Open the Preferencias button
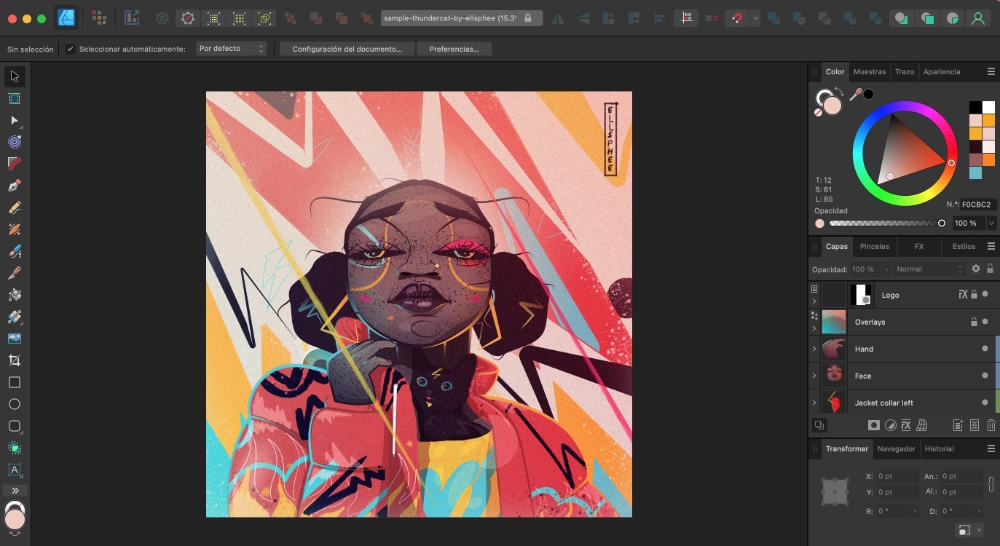Screen dimensions: 1000x546 point(454,49)
